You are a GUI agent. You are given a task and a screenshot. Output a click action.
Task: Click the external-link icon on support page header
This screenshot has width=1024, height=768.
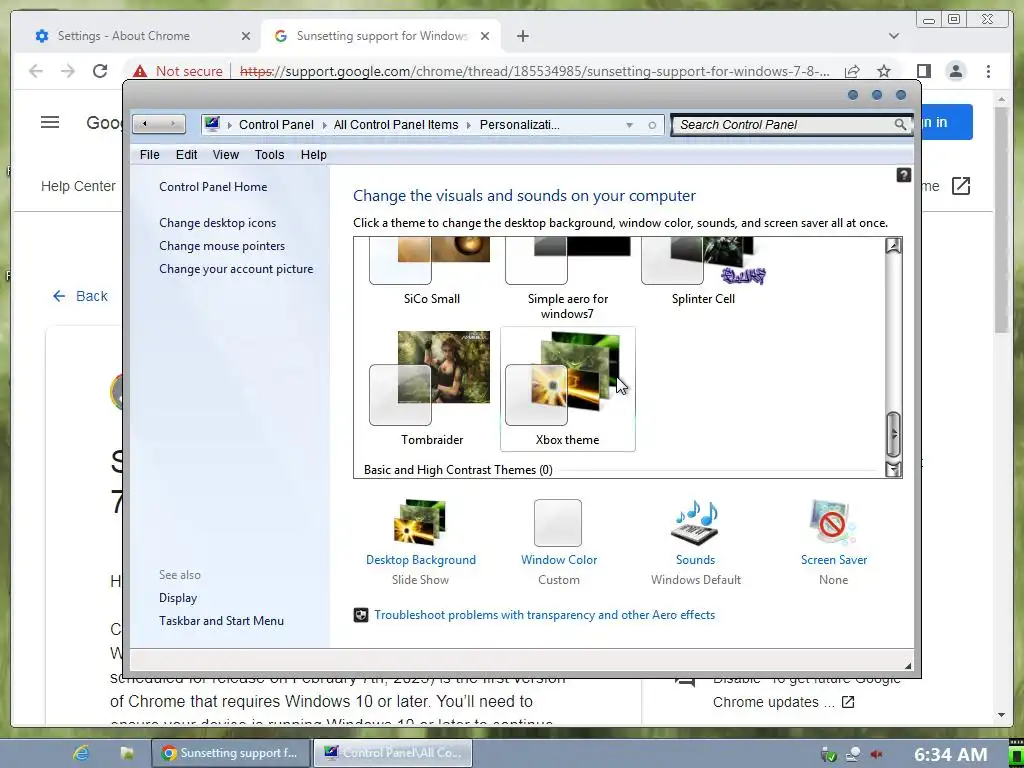pos(961,186)
